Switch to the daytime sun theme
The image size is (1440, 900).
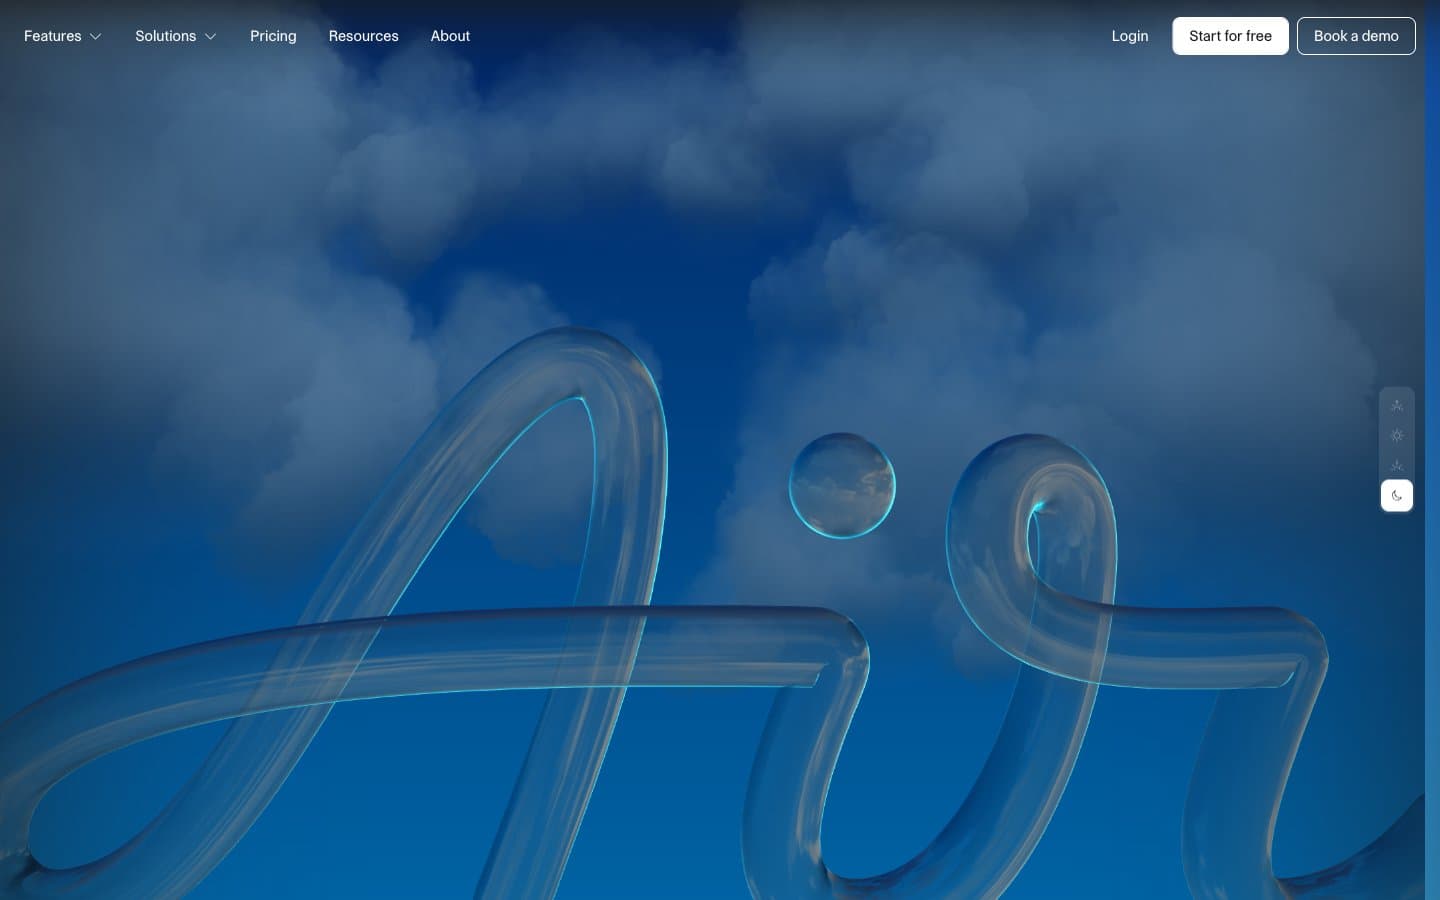pyautogui.click(x=1397, y=436)
